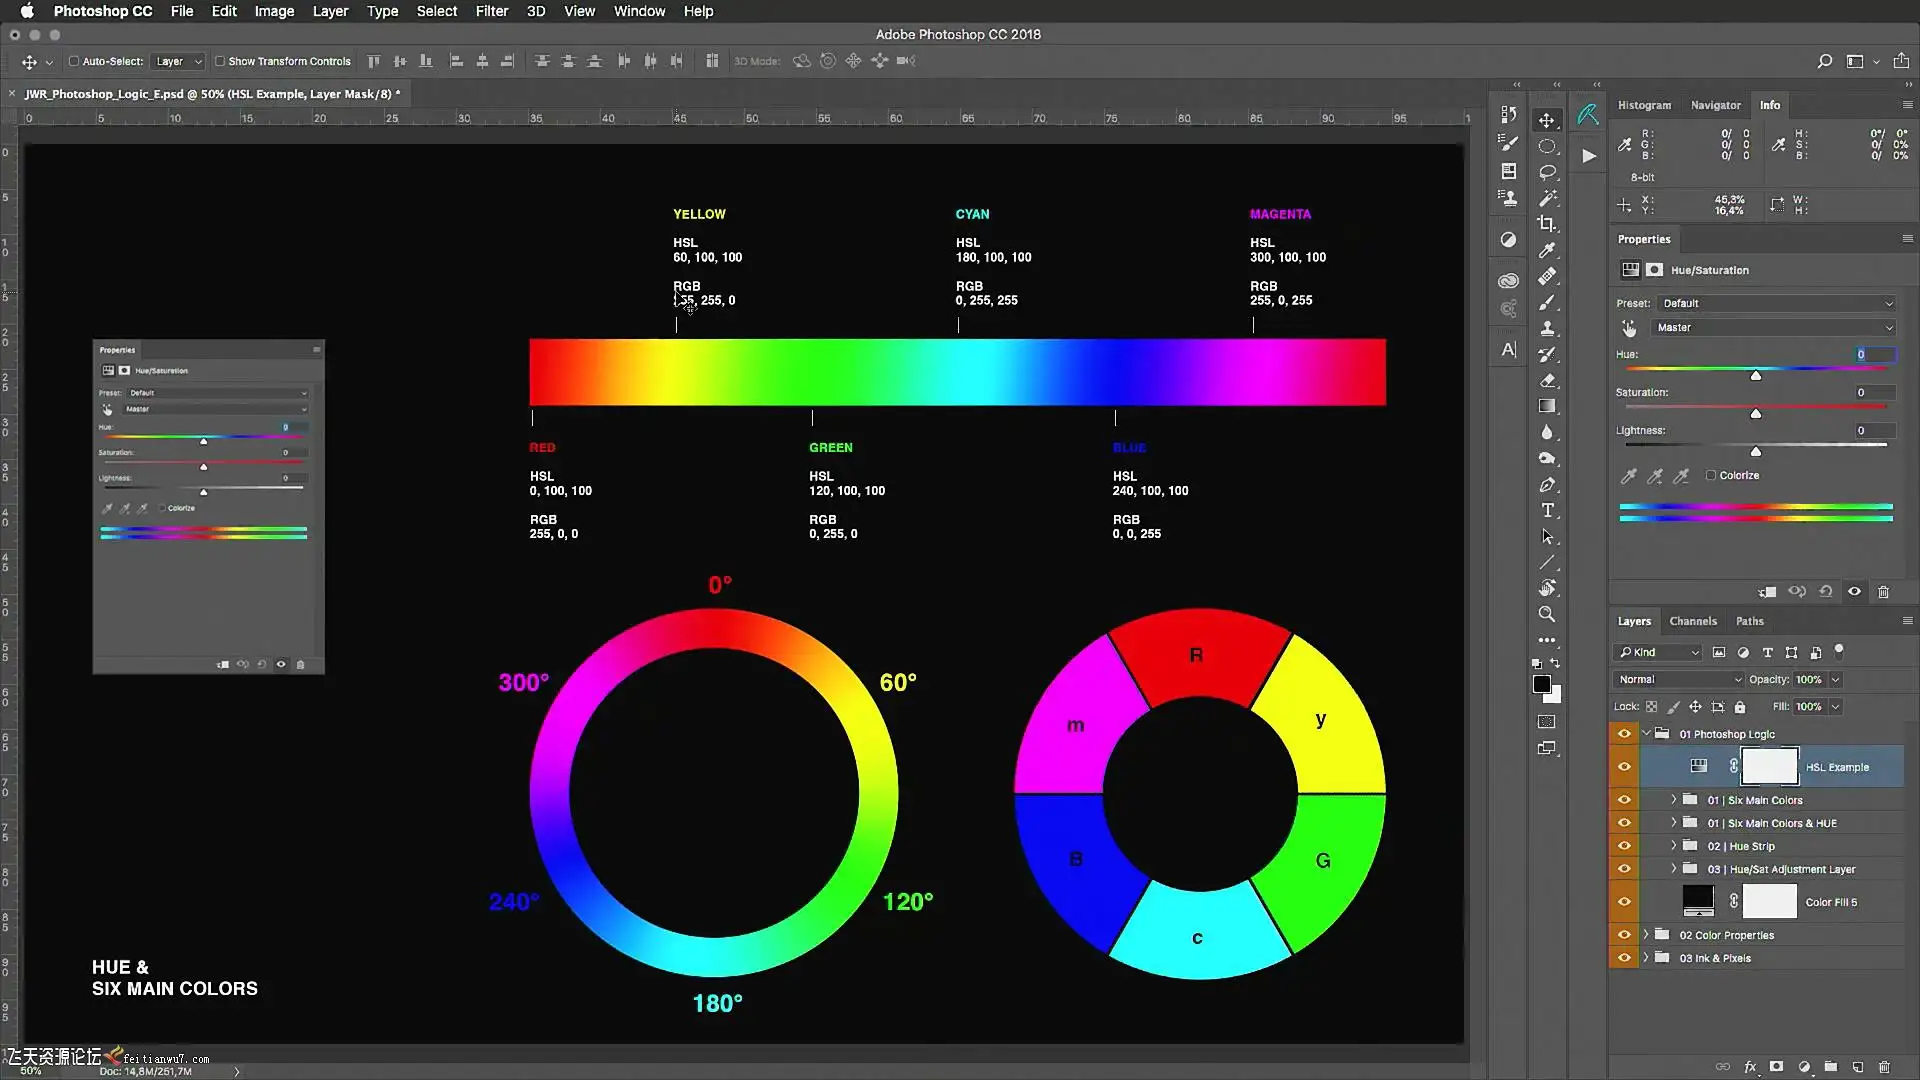Image resolution: width=1920 pixels, height=1080 pixels.
Task: Click the HSL Example layer mask thumbnail
Action: click(1769, 767)
